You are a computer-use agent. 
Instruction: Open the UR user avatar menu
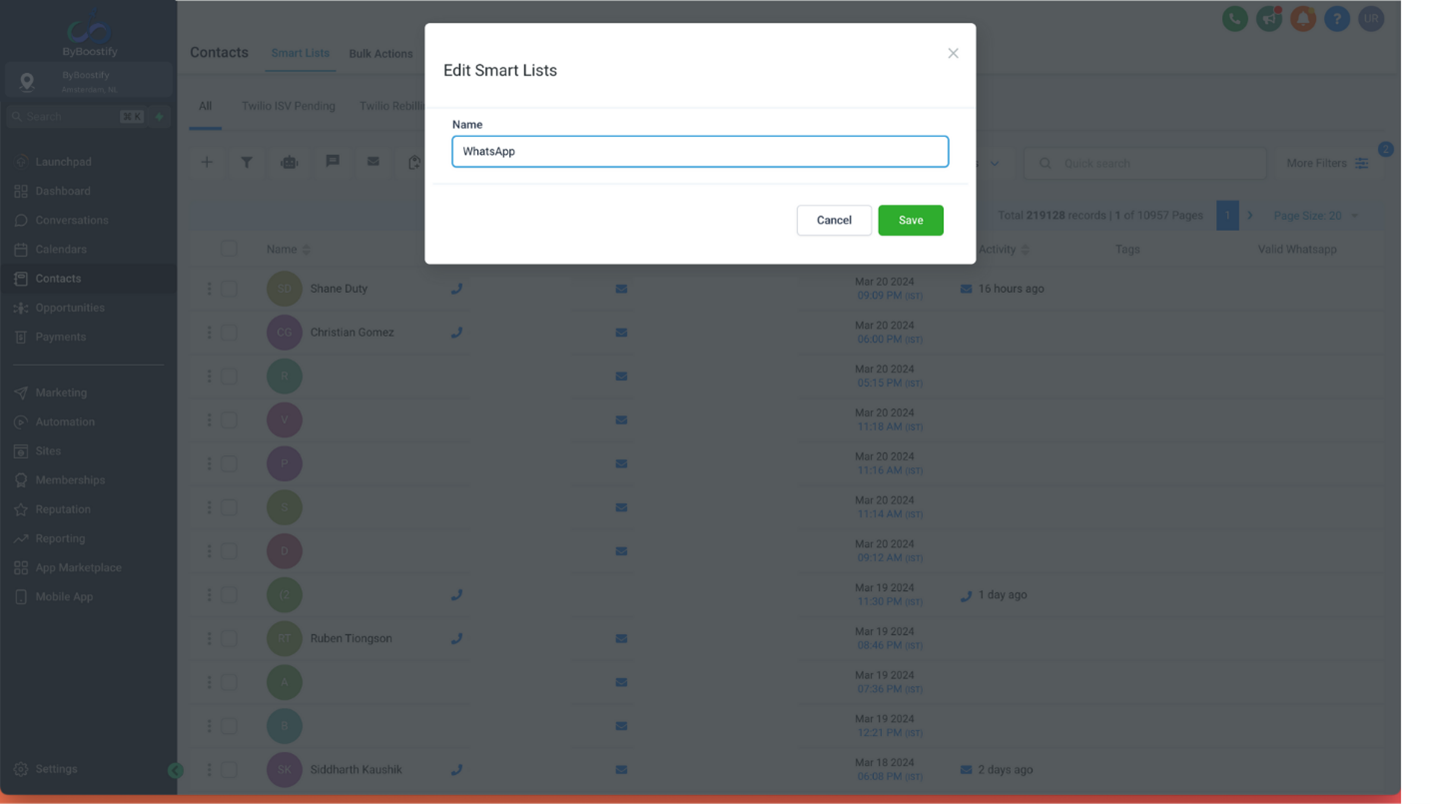pos(1371,19)
